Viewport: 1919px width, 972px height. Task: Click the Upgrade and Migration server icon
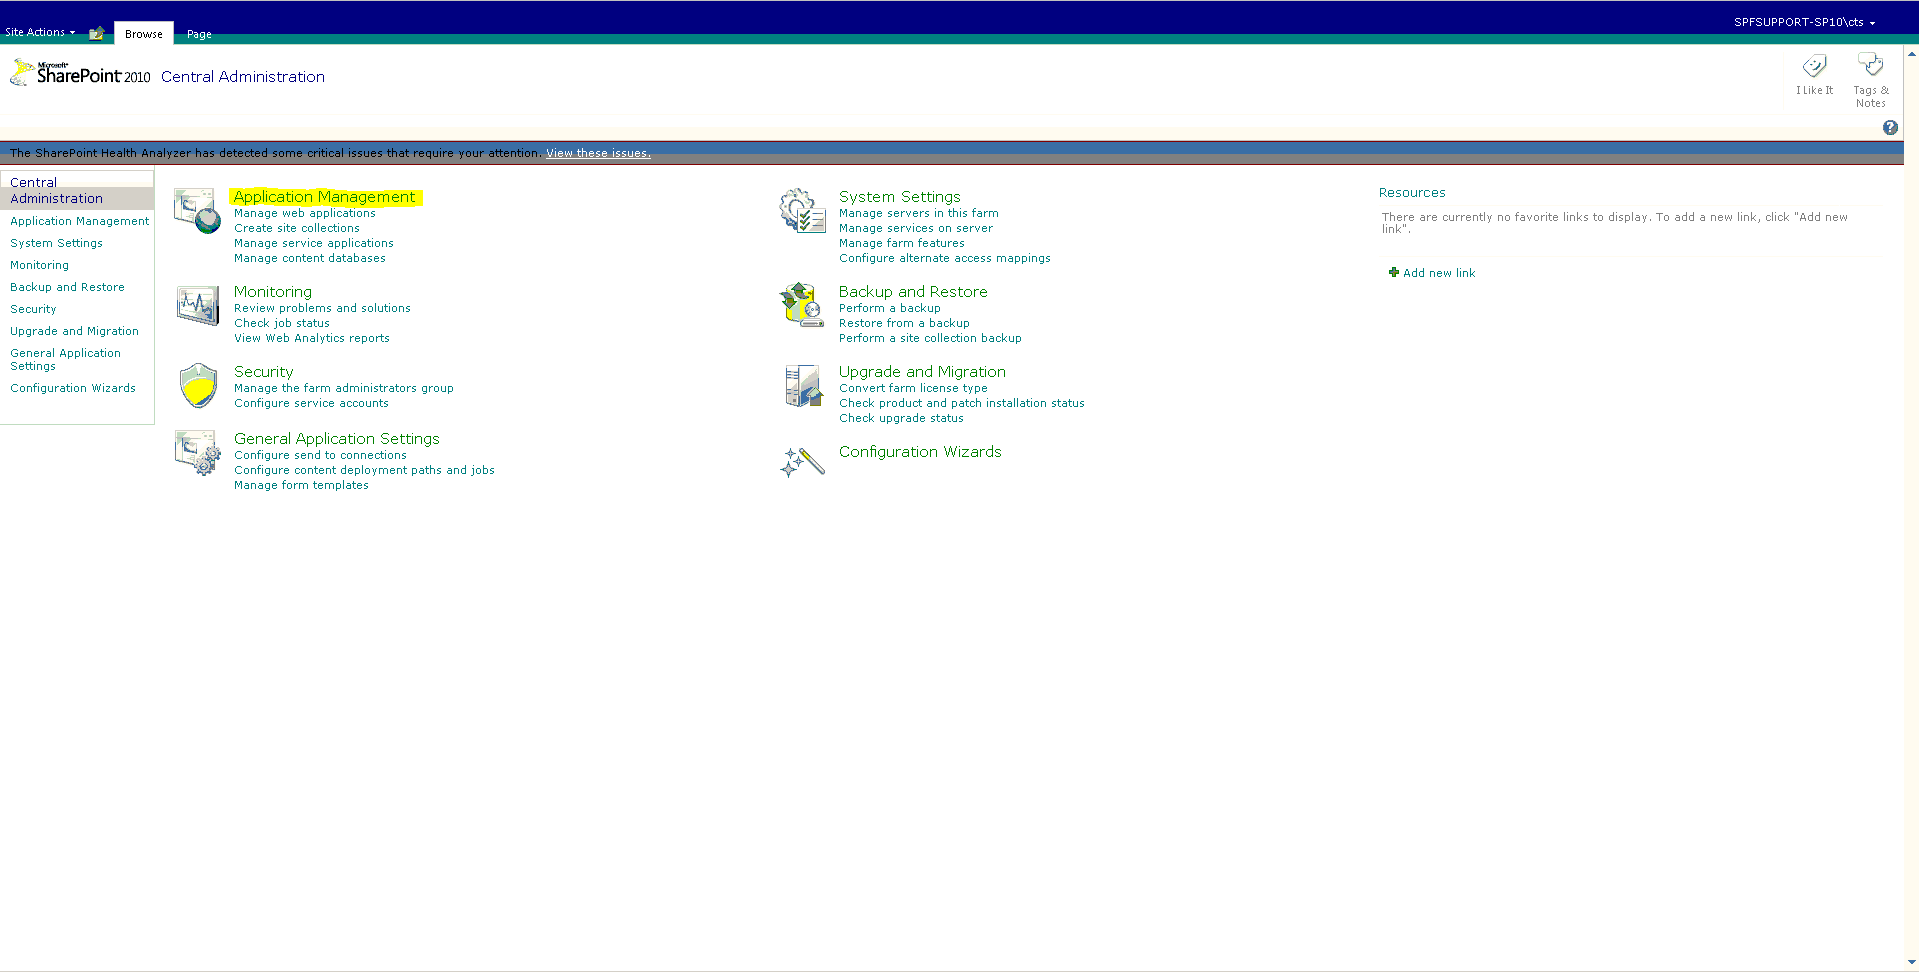803,385
